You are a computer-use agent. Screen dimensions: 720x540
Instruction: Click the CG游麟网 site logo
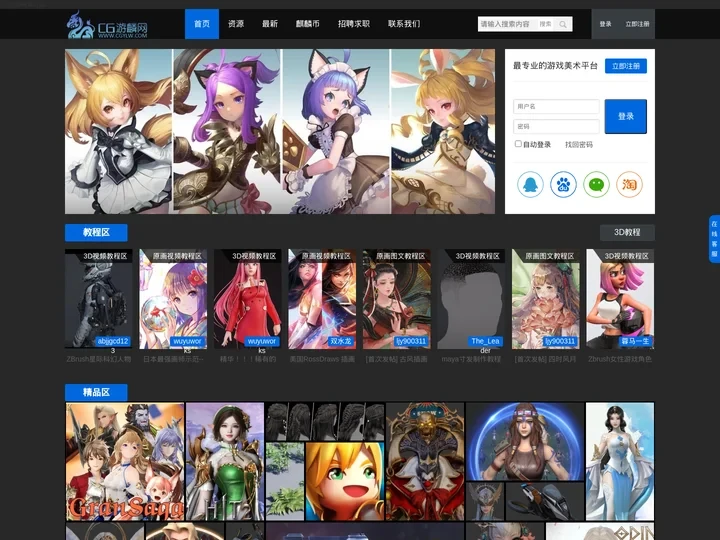(x=107, y=25)
